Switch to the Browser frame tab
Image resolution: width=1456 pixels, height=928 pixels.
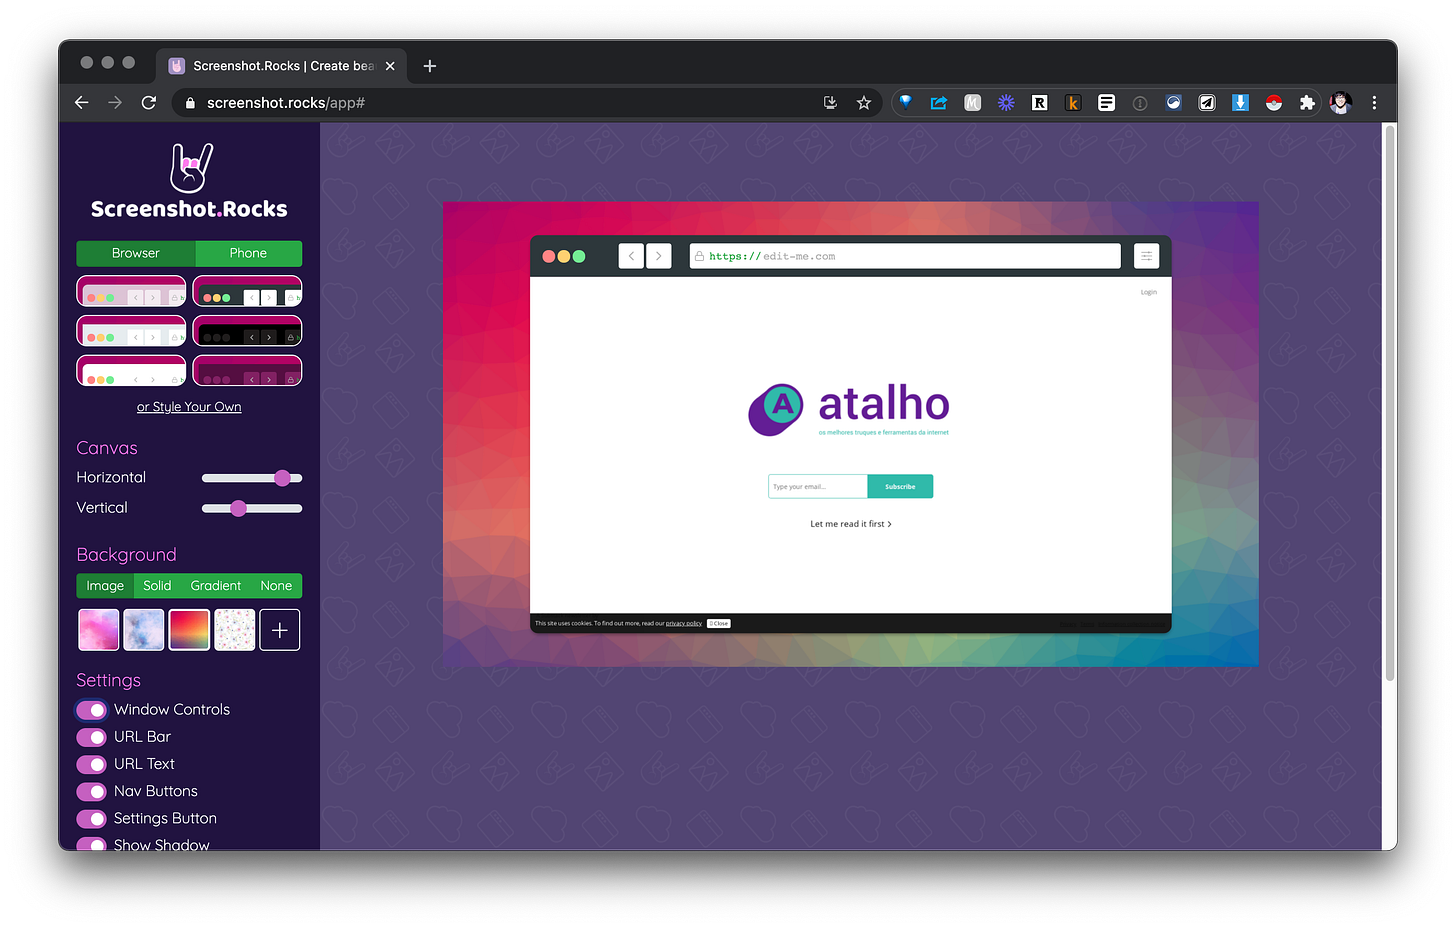point(136,254)
